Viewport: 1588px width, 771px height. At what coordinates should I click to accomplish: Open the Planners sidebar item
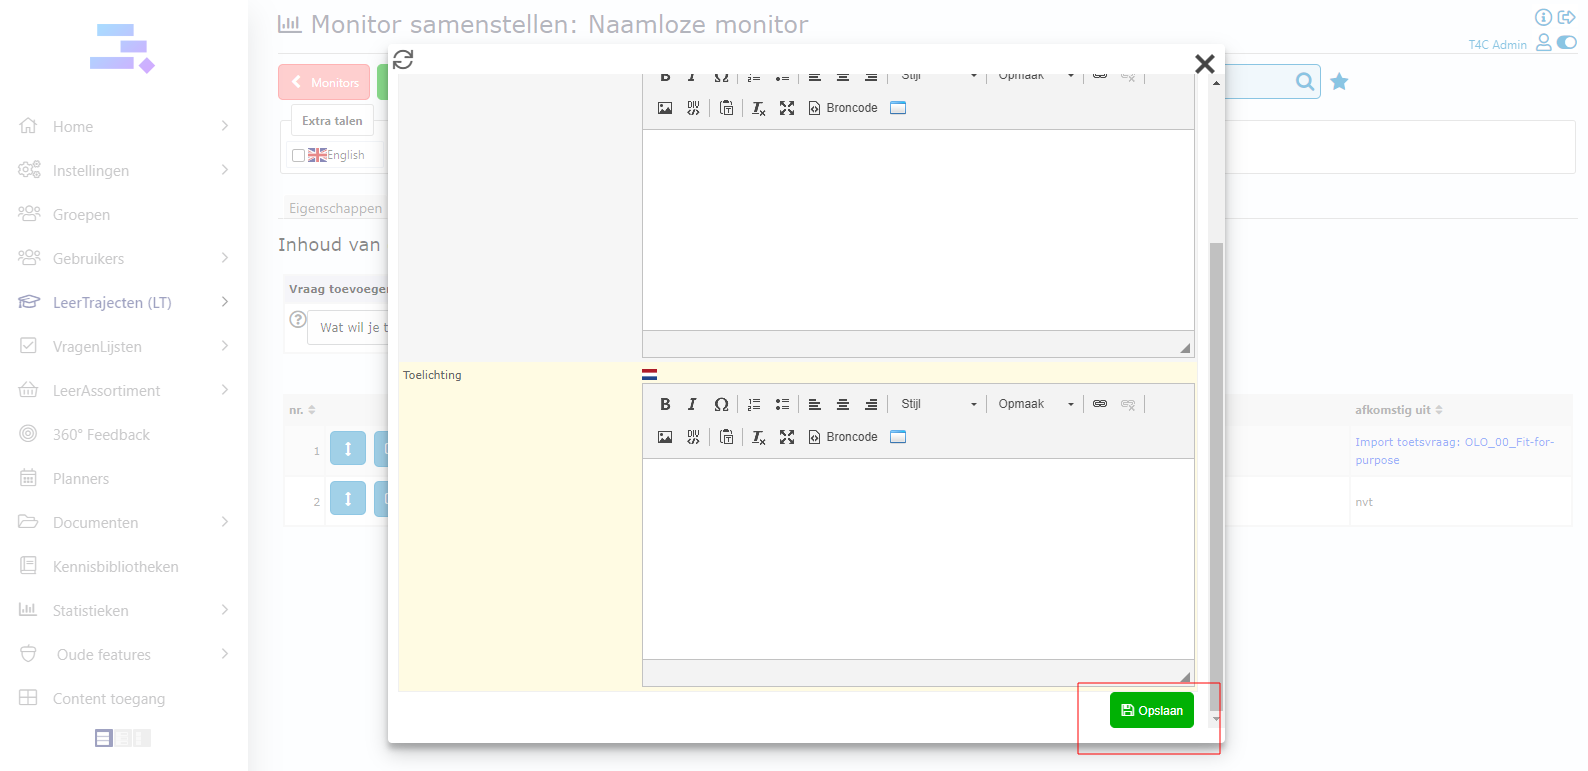coord(81,479)
